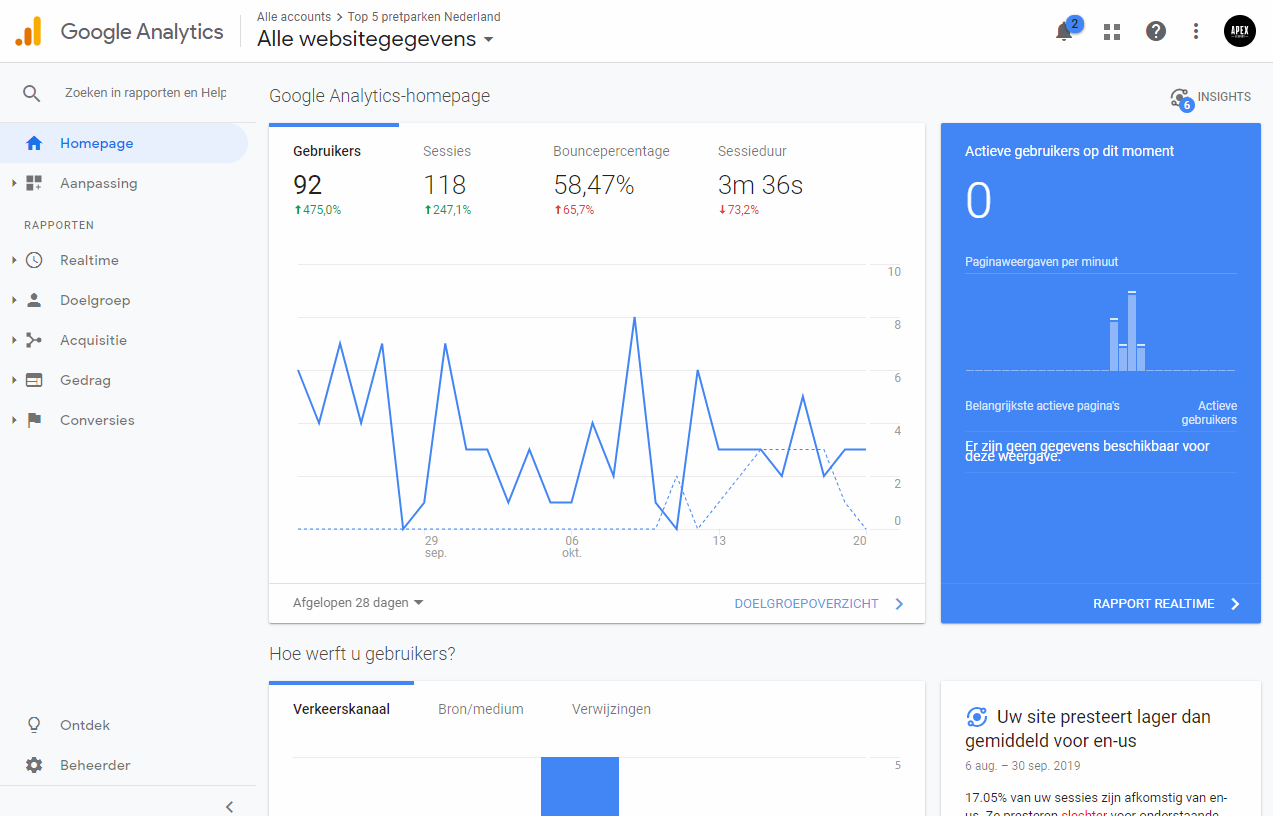Expand the Realtime reports arrow
The height and width of the screenshot is (816, 1273).
14,260
